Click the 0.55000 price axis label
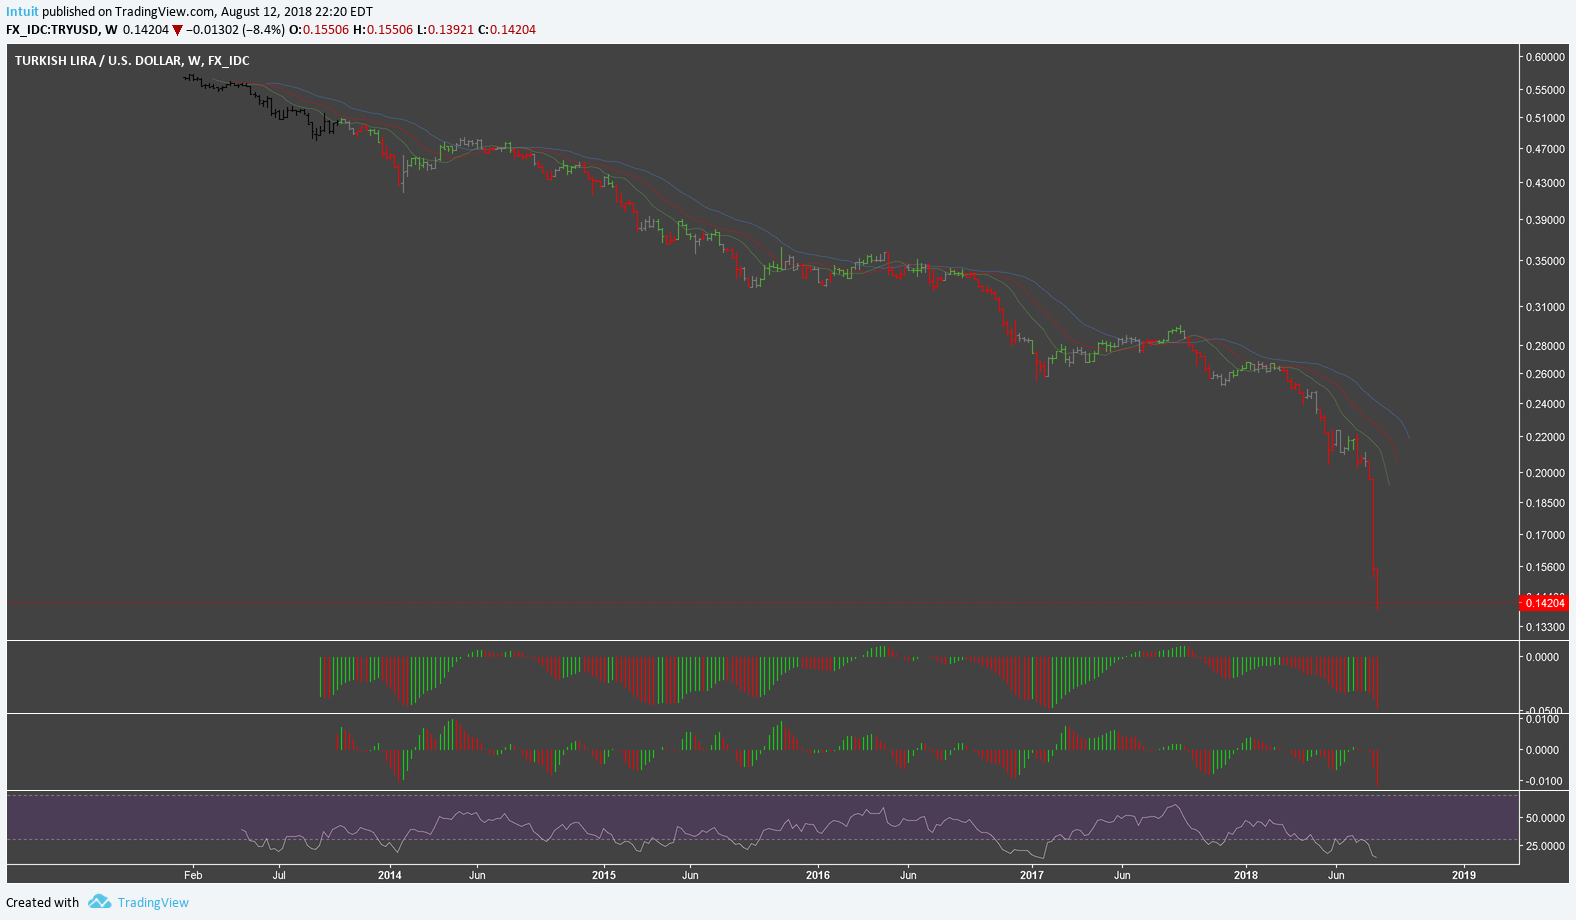Viewport: 1576px width, 920px height. (1545, 90)
